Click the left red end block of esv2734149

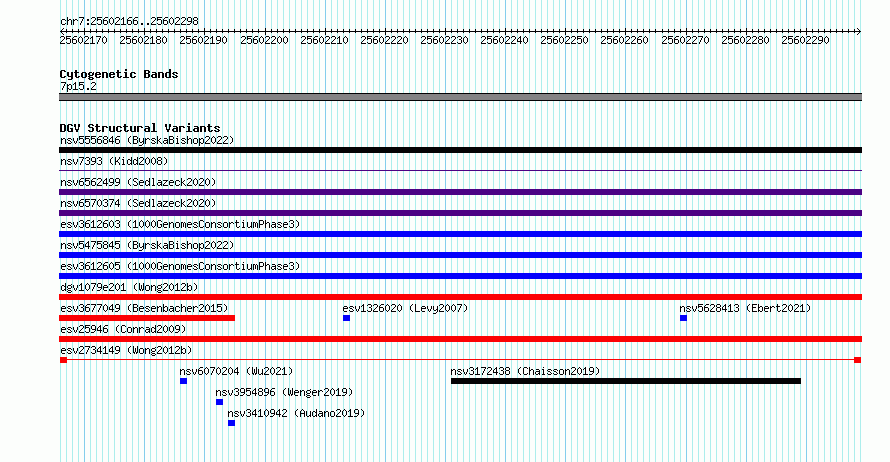[64, 360]
